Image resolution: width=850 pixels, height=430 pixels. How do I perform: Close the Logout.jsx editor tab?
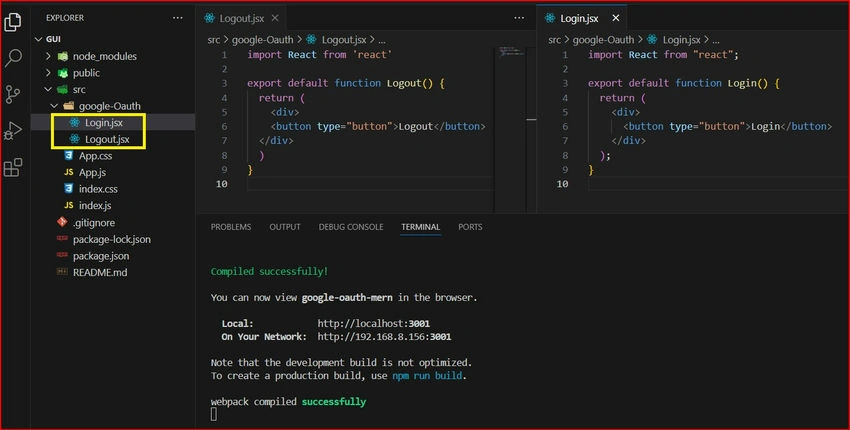[x=275, y=18]
